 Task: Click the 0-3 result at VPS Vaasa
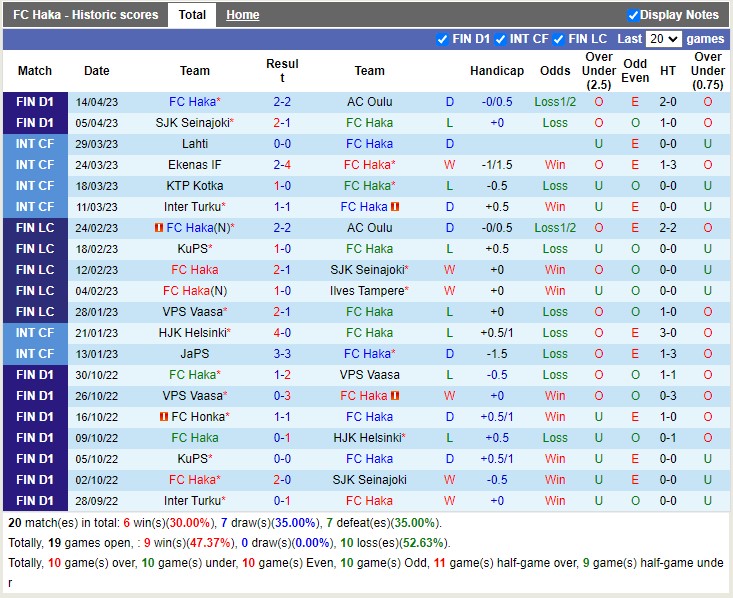pyautogui.click(x=282, y=396)
